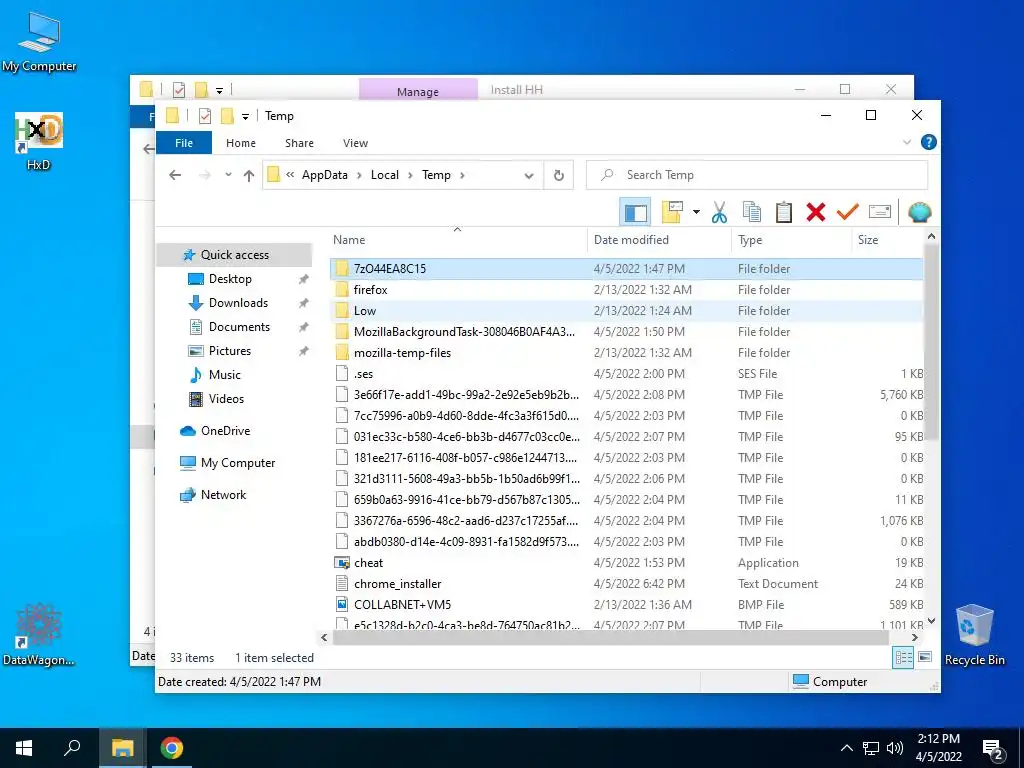Open the Recycle Bin desktop icon
This screenshot has height=768, width=1024.
pyautogui.click(x=974, y=635)
